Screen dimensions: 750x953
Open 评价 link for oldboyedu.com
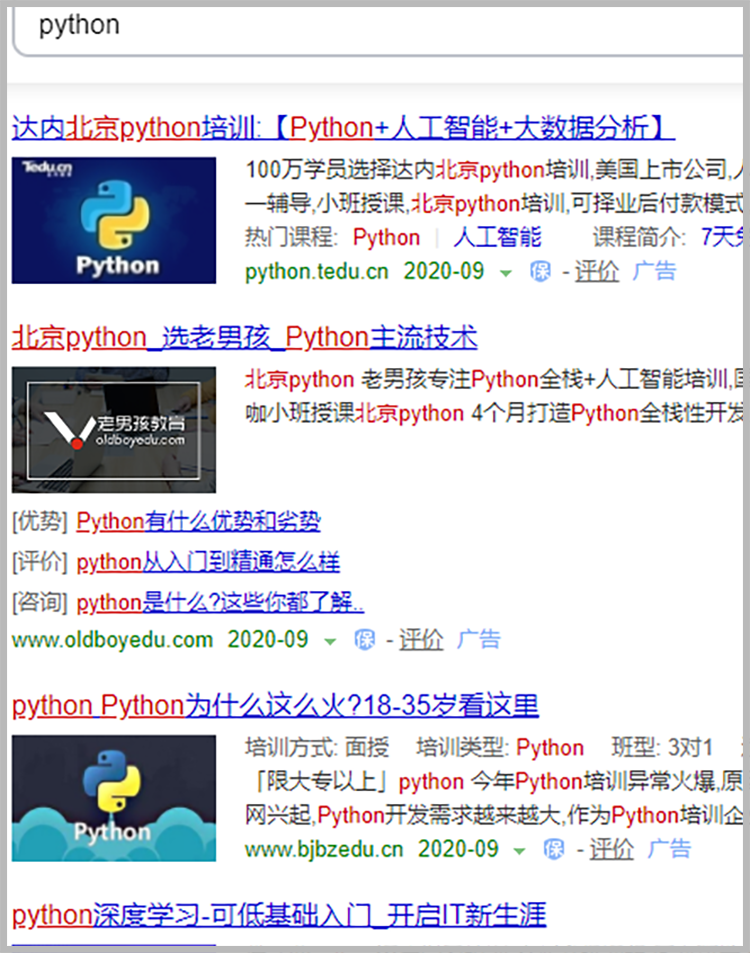point(421,639)
